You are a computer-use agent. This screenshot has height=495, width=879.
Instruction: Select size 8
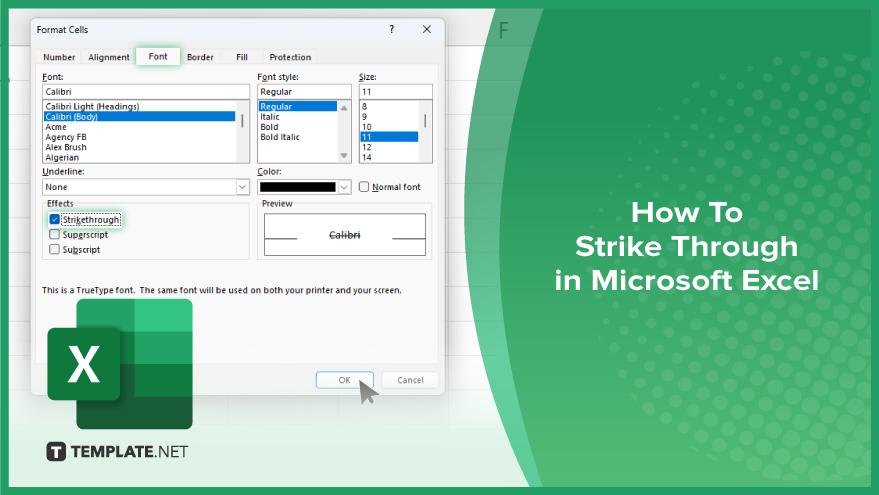pyautogui.click(x=389, y=107)
